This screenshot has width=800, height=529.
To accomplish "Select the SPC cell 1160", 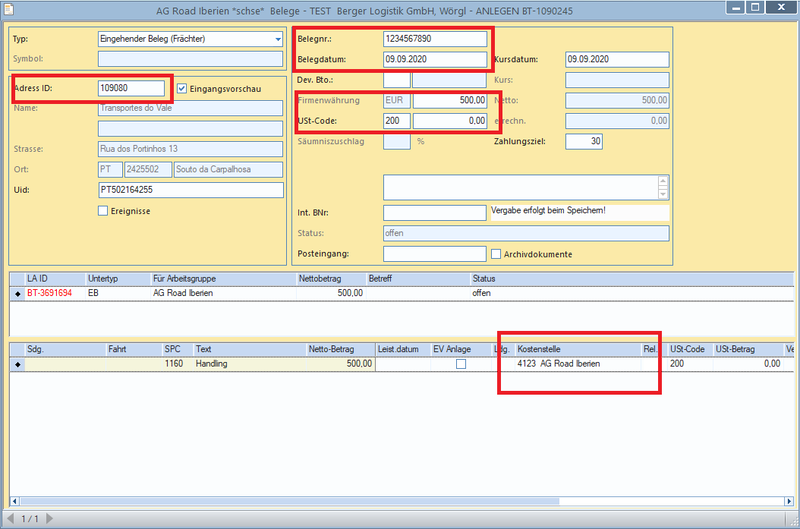I will point(178,364).
